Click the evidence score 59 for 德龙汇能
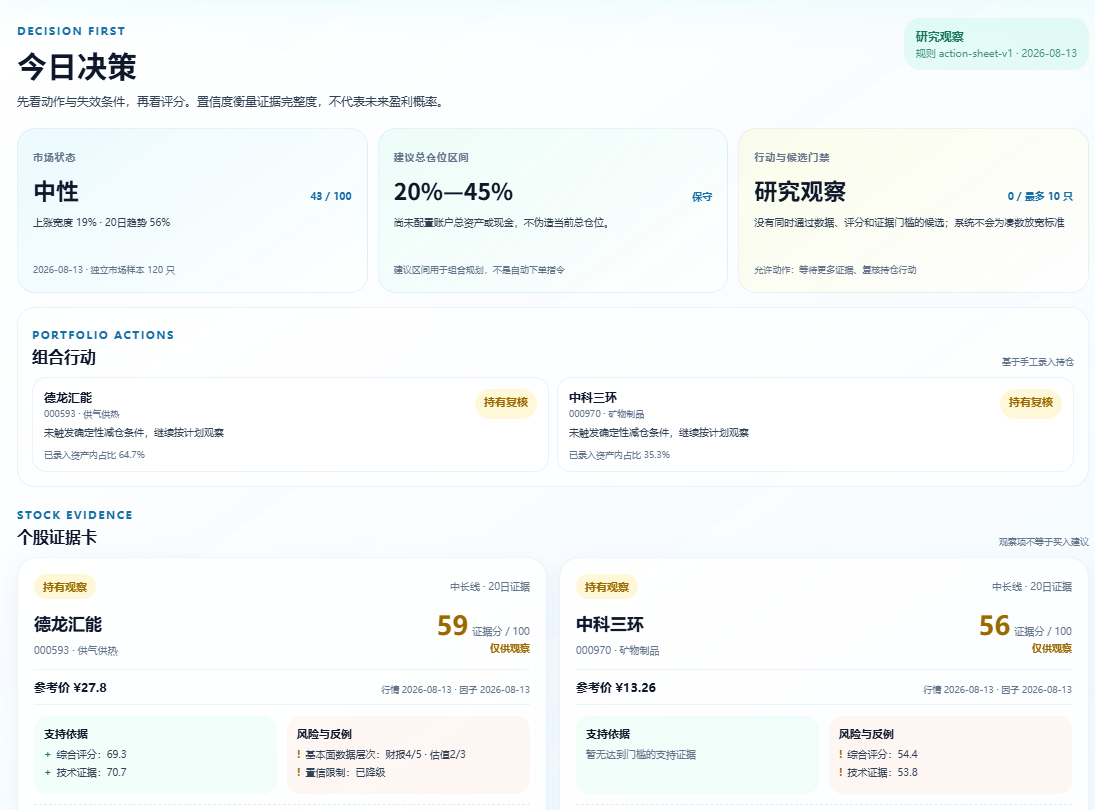1095x810 pixels. [x=453, y=626]
